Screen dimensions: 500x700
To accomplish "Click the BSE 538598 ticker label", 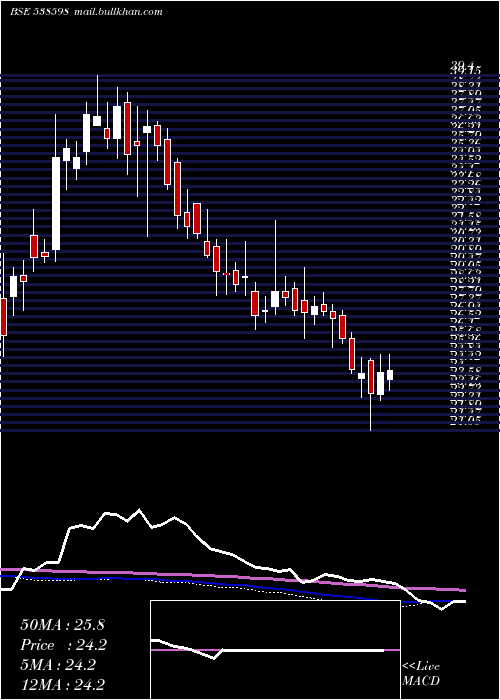I will (x=39, y=12).
